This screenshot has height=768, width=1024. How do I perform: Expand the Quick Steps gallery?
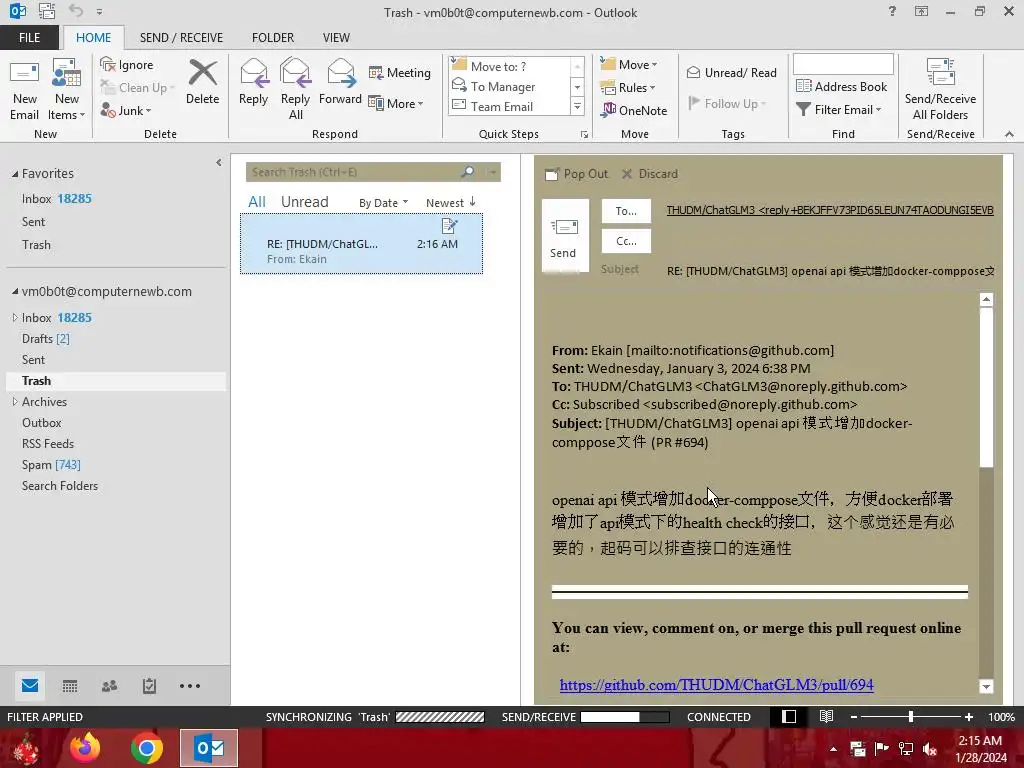(x=577, y=106)
